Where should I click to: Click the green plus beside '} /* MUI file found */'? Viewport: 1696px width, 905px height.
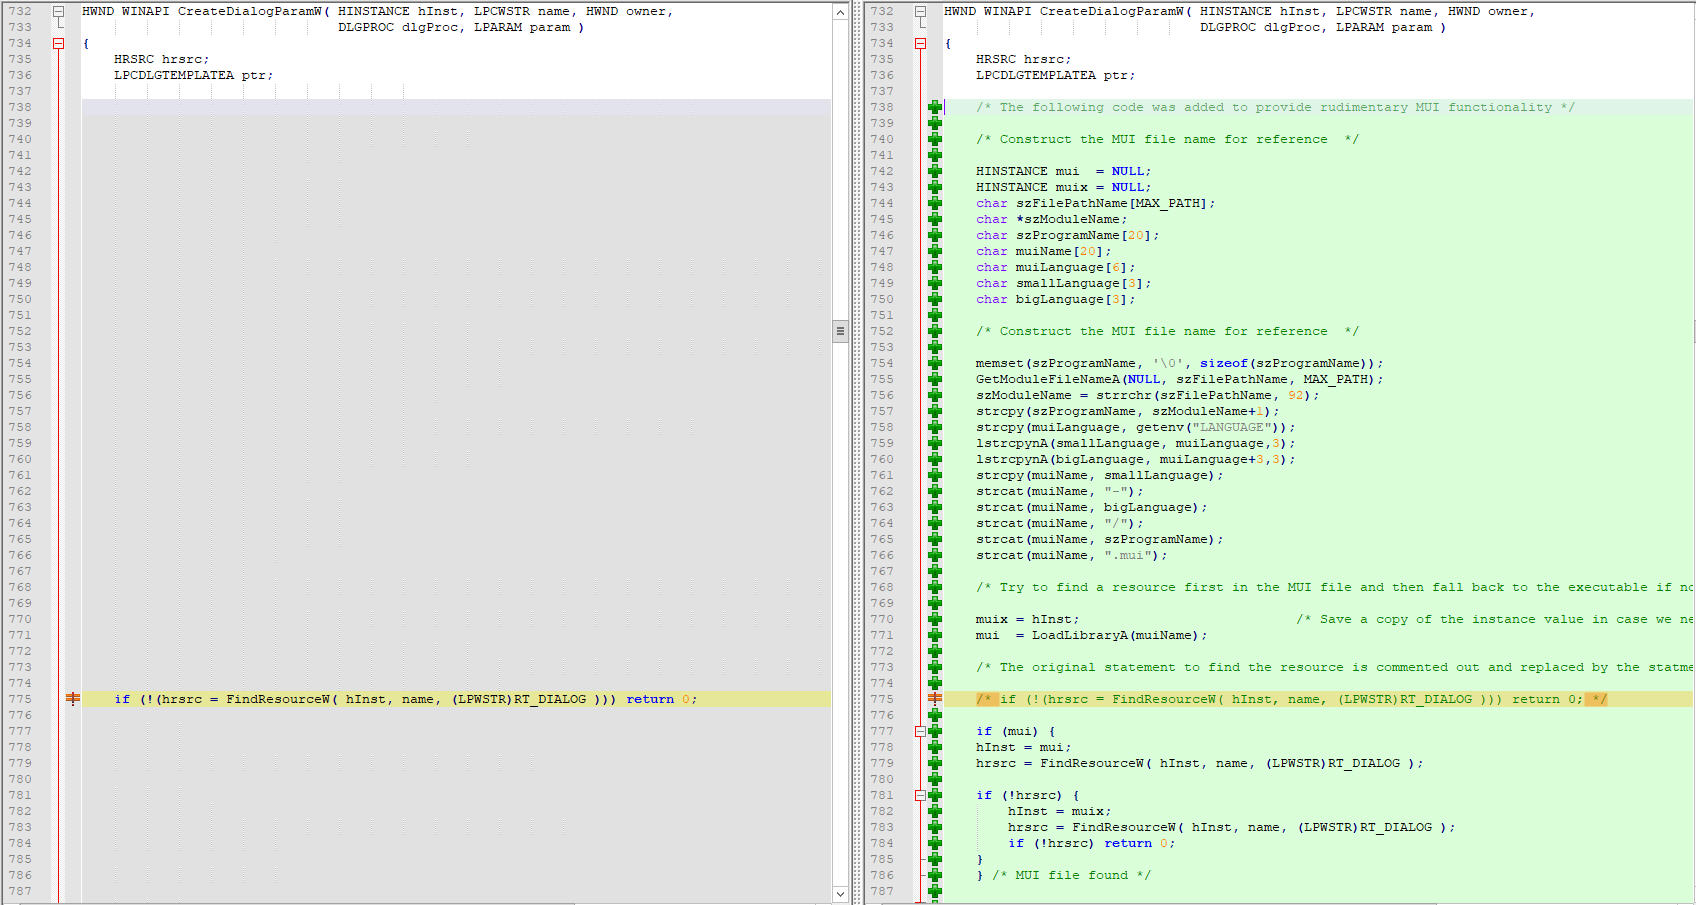point(935,875)
